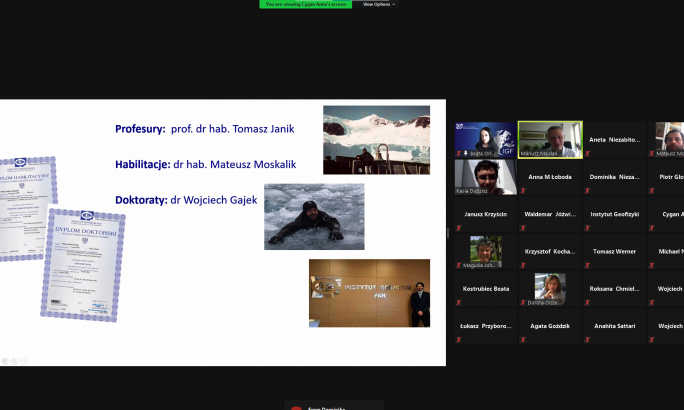This screenshot has height=410, width=684.
Task: Select Mariusz Majdan's highlighted speaker video
Action: point(550,140)
